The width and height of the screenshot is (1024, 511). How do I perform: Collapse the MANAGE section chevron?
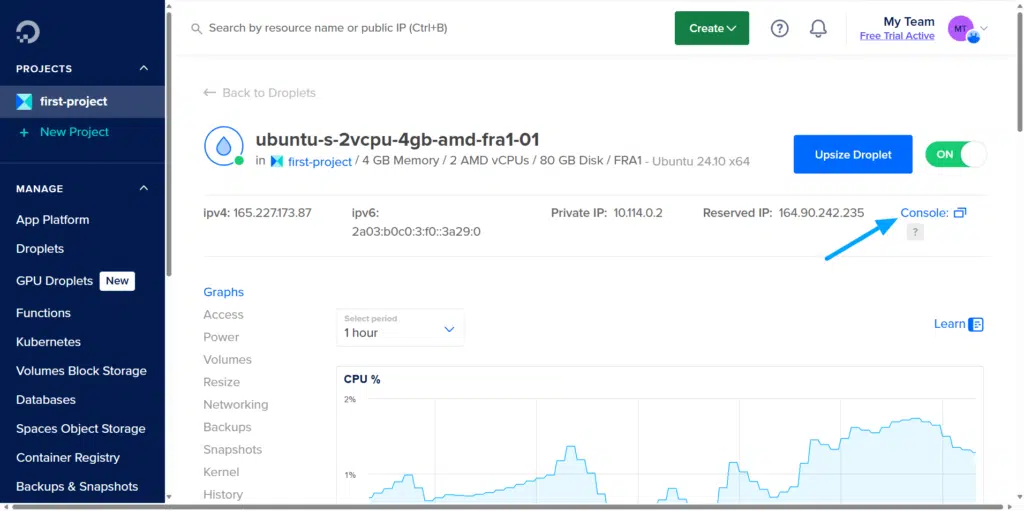[144, 189]
